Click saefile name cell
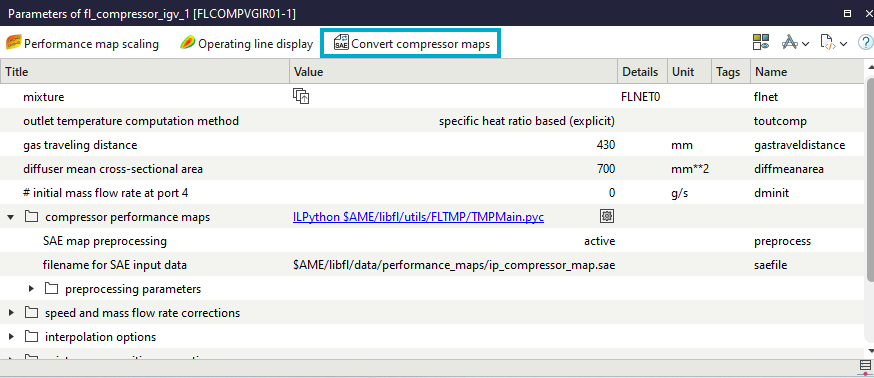Image resolution: width=874 pixels, height=378 pixels. coord(770,265)
